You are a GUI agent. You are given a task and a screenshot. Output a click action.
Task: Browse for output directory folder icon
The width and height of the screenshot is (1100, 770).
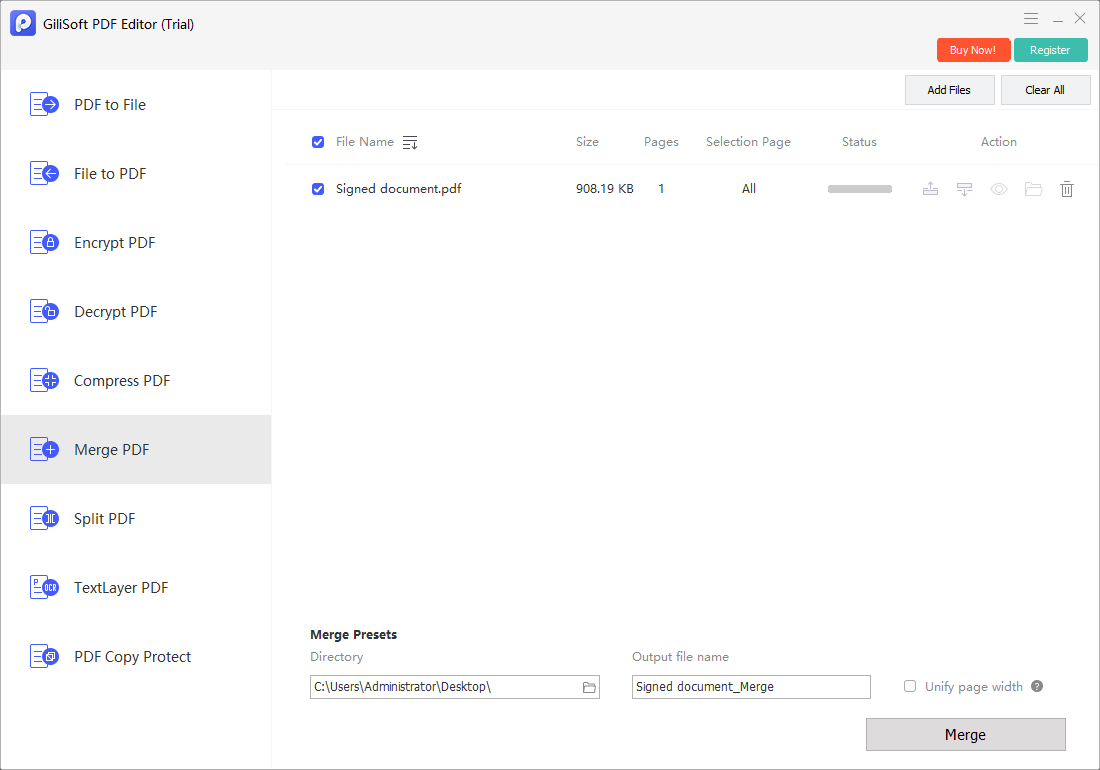[589, 687]
